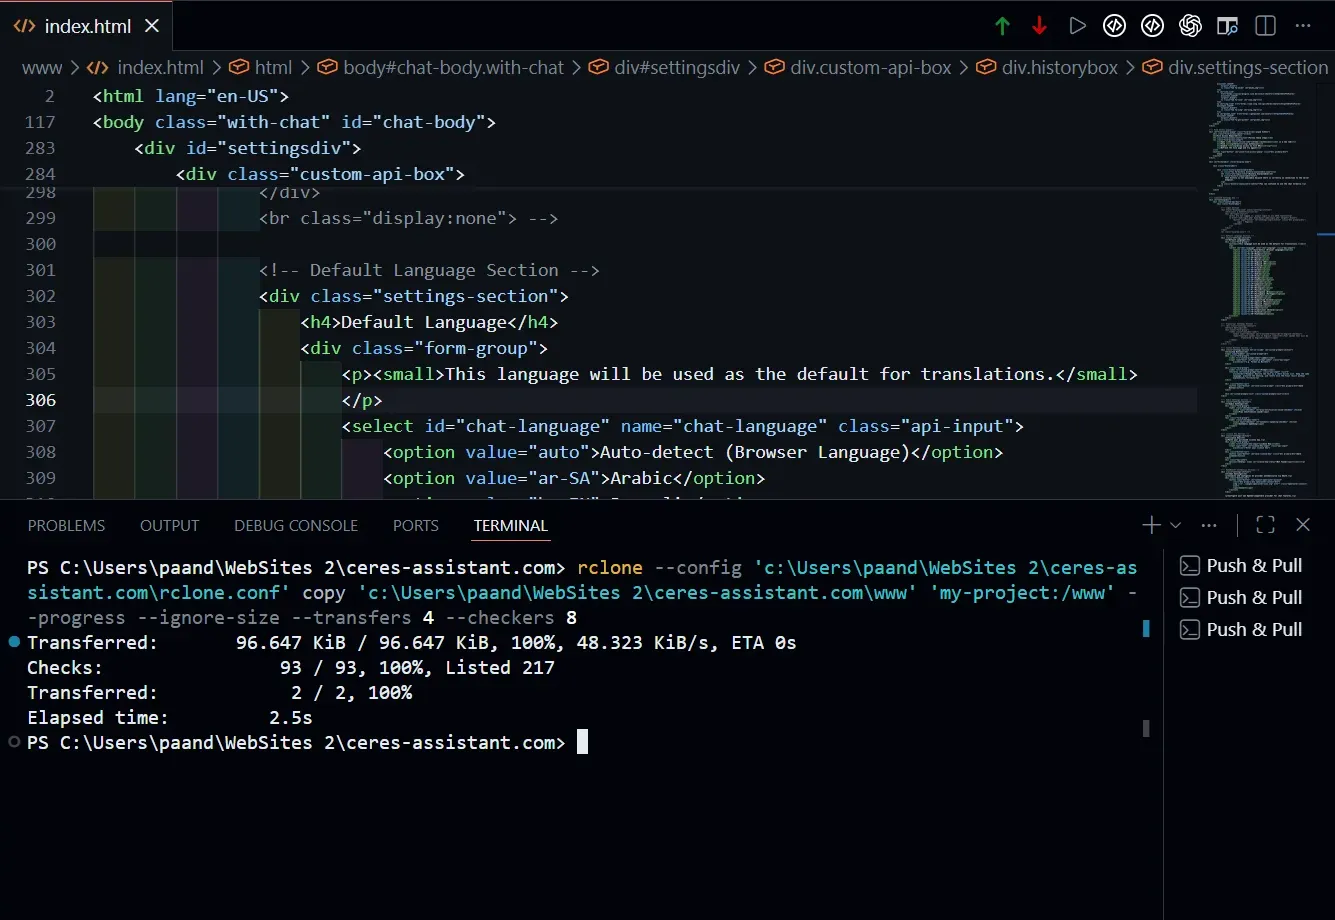Jump to sticky line div class="custom-api-box"
Image resolution: width=1335 pixels, height=920 pixels.
[x=320, y=174]
